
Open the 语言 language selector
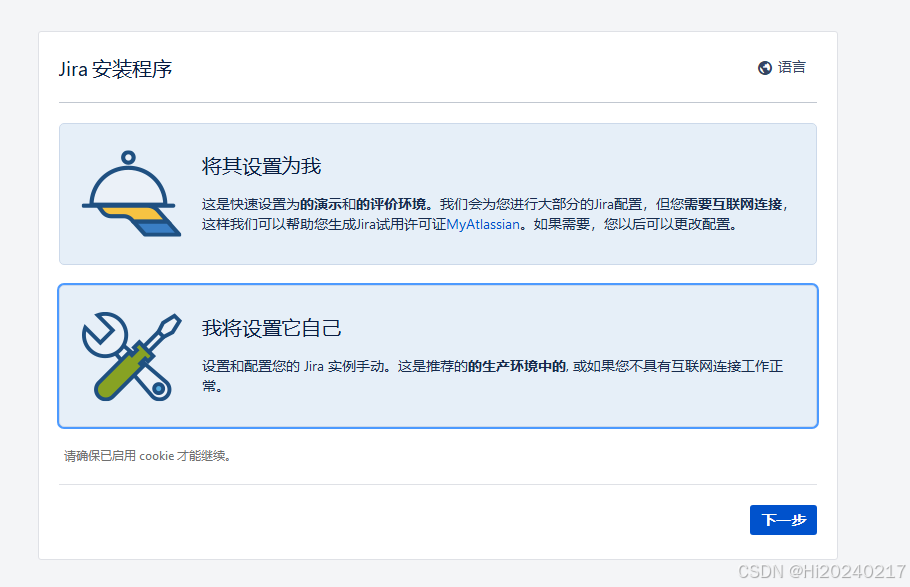click(782, 68)
